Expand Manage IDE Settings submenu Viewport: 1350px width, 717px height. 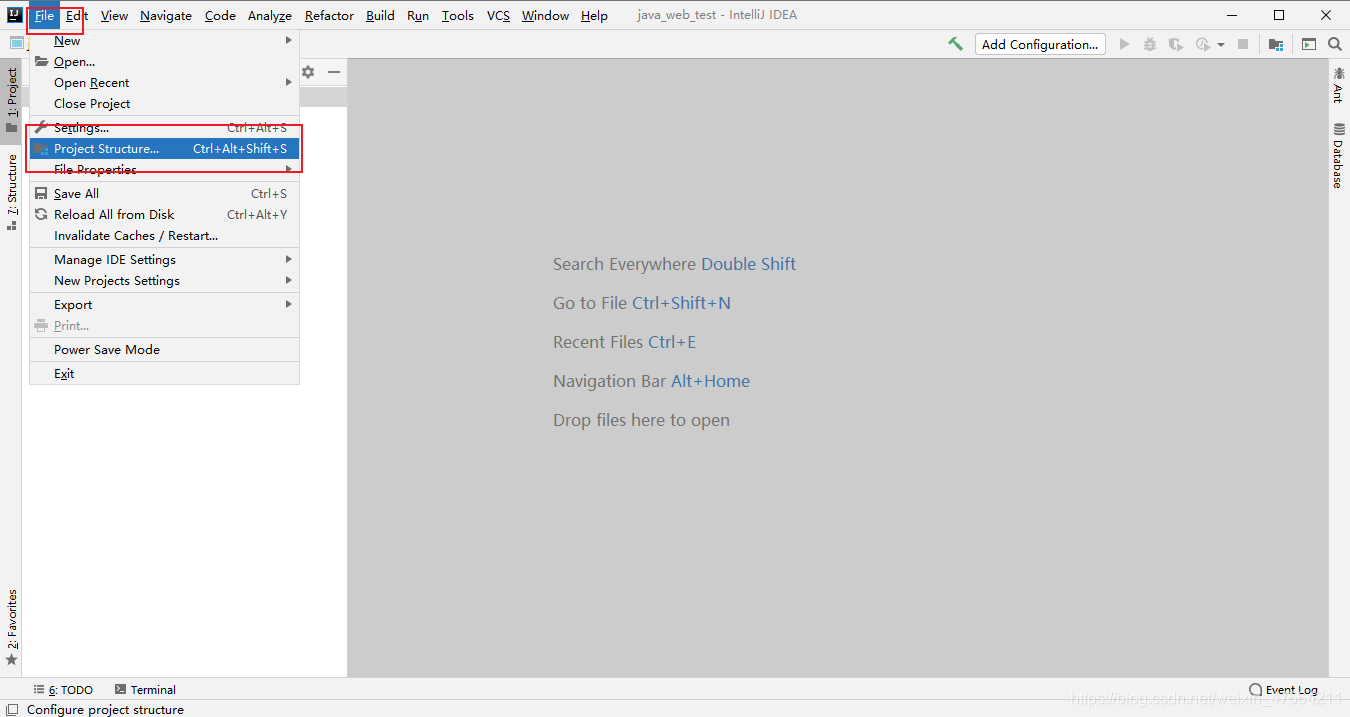164,260
